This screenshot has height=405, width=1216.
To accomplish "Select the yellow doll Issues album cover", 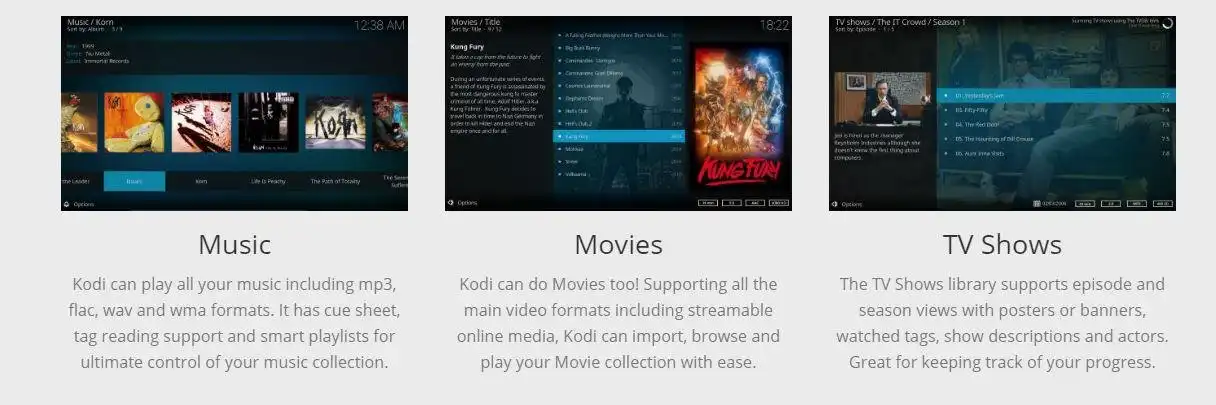I will click(134, 123).
